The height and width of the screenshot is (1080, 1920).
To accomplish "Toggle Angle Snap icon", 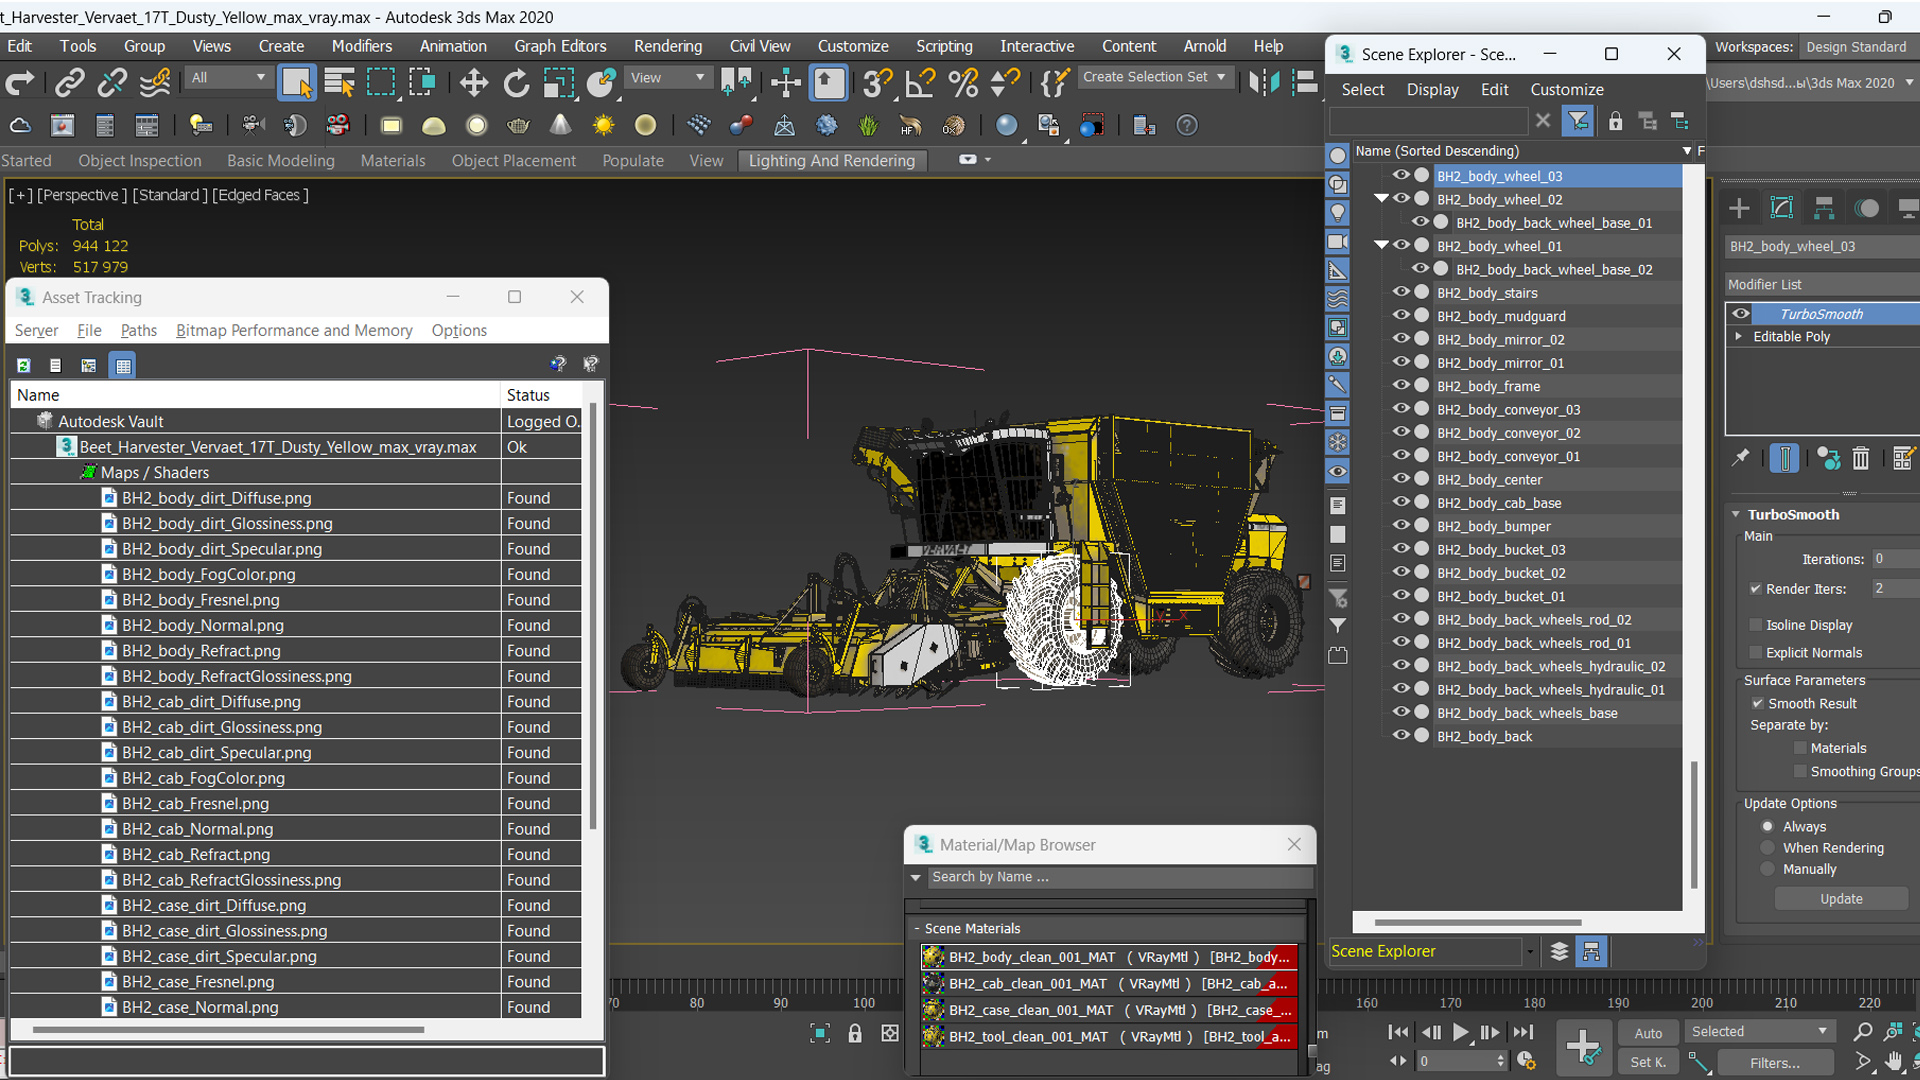I will [x=919, y=83].
